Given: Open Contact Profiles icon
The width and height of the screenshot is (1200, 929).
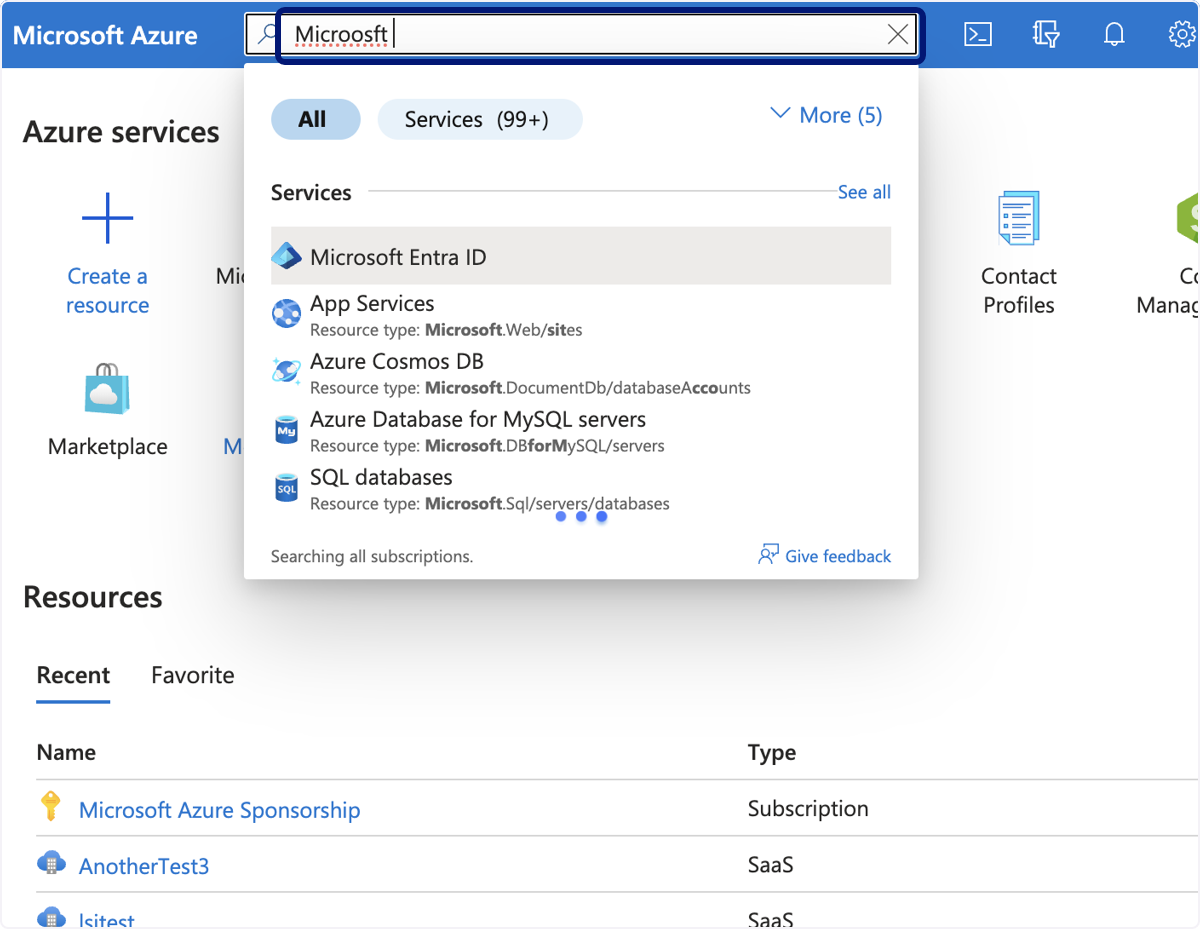Looking at the screenshot, I should coord(1018,218).
